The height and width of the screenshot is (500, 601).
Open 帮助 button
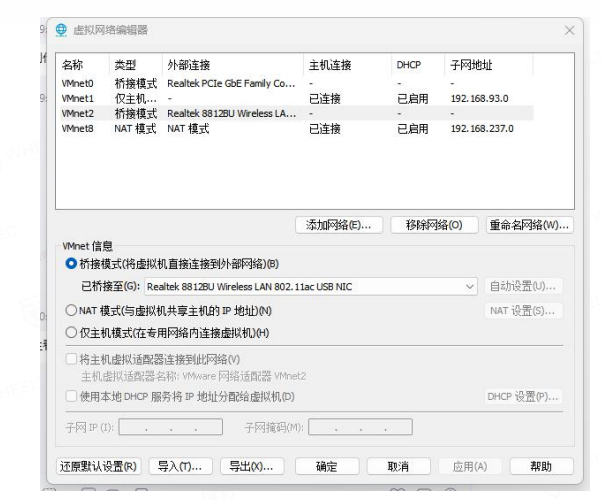(x=542, y=466)
